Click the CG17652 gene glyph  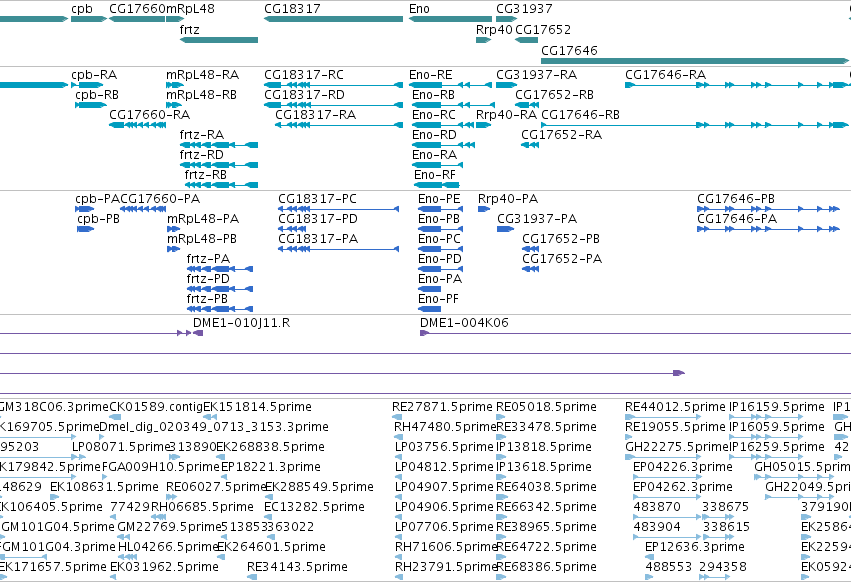pos(526,40)
